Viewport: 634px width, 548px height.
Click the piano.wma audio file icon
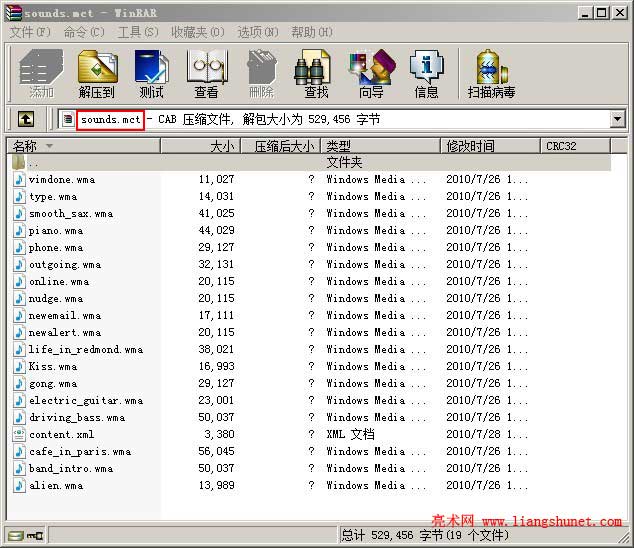[x=19, y=230]
